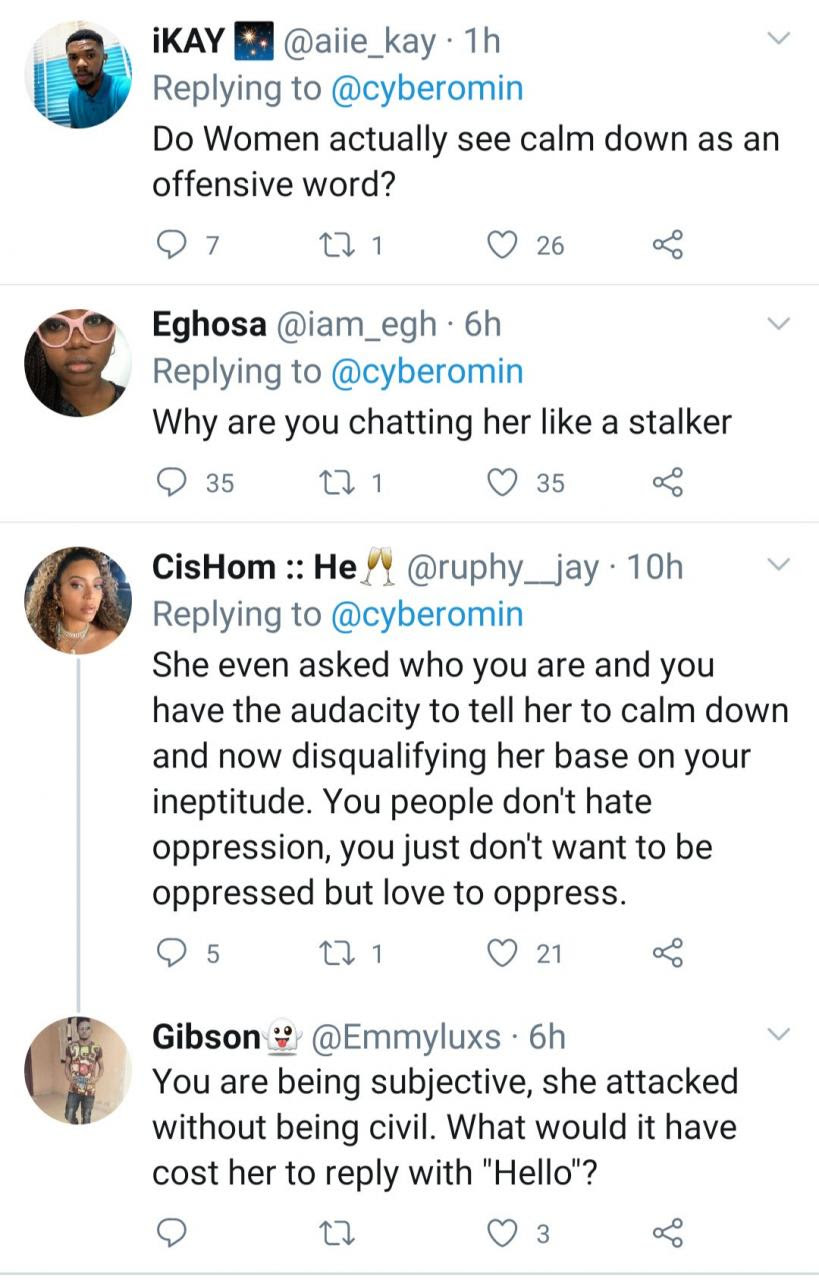Open @cyberomin link in CisHom's reply

(427, 613)
